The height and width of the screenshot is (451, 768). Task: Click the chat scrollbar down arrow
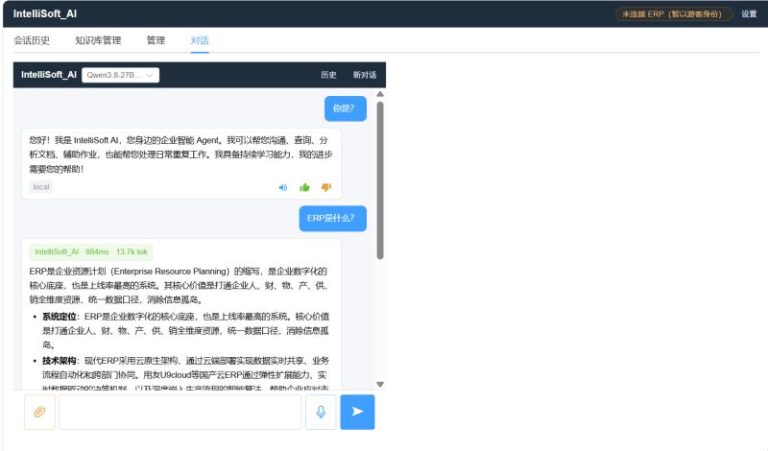pos(380,384)
